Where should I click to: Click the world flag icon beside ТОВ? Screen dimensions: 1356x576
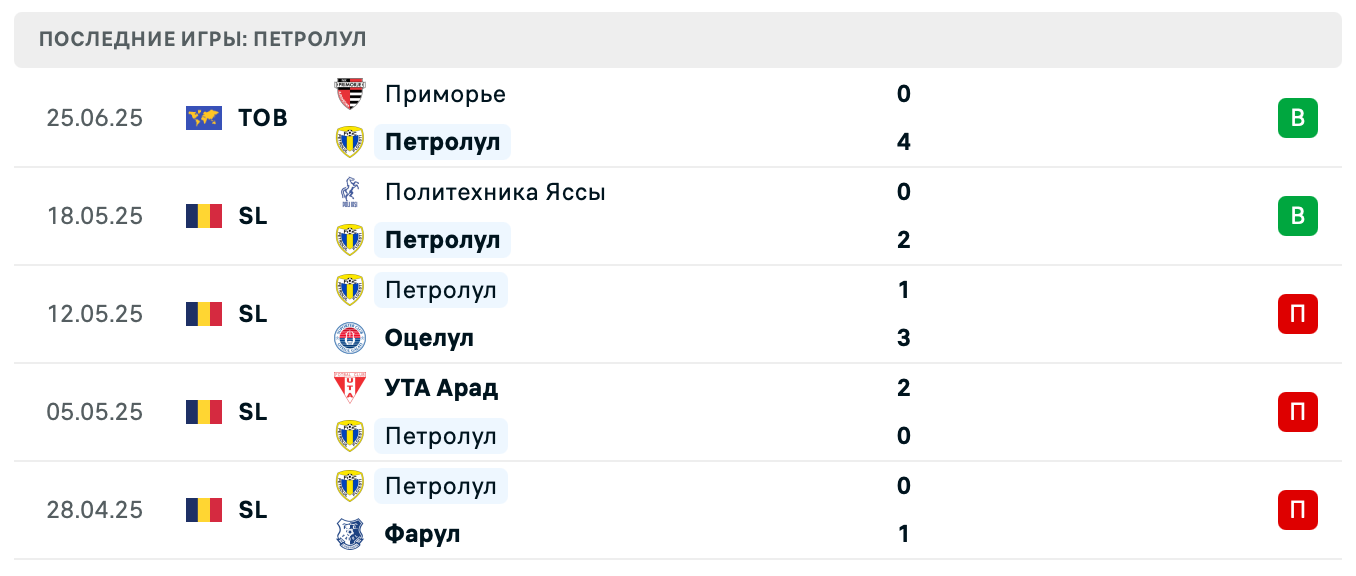[x=204, y=118]
